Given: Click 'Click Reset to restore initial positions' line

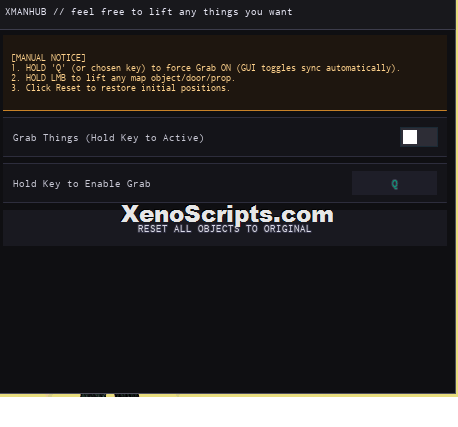Looking at the screenshot, I should [x=121, y=88].
